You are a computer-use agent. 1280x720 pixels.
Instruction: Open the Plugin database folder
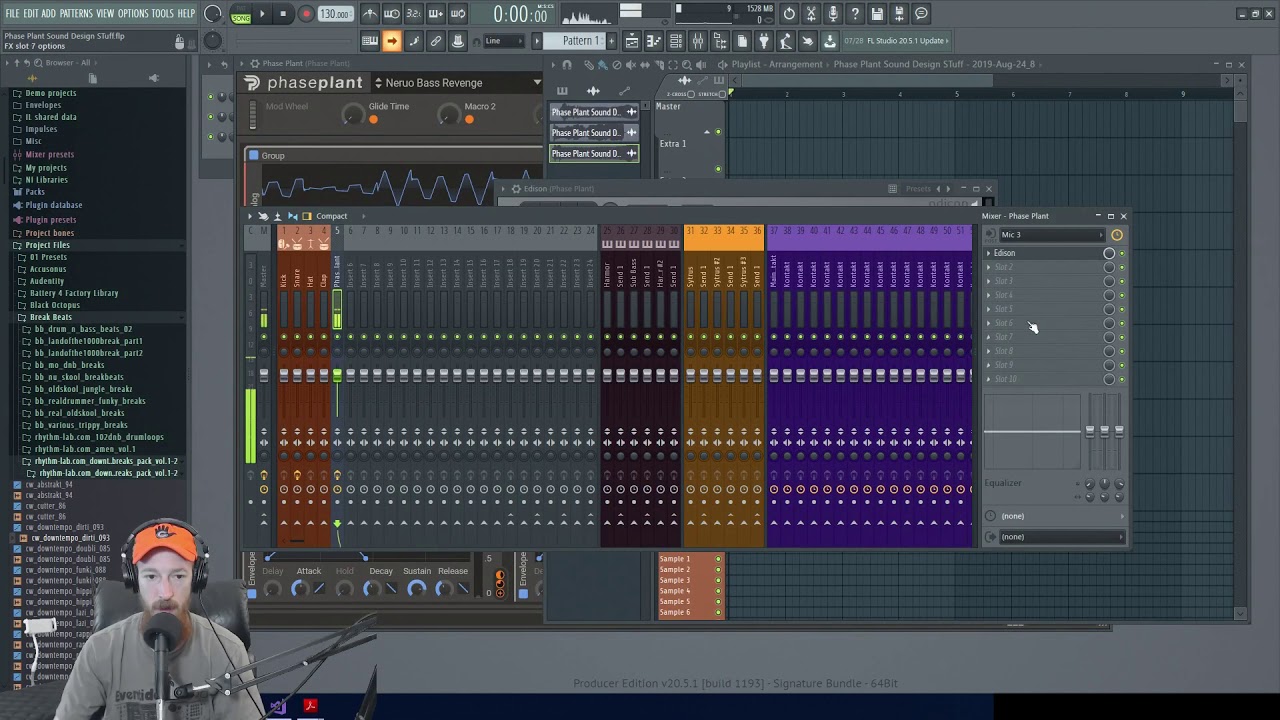(53, 205)
